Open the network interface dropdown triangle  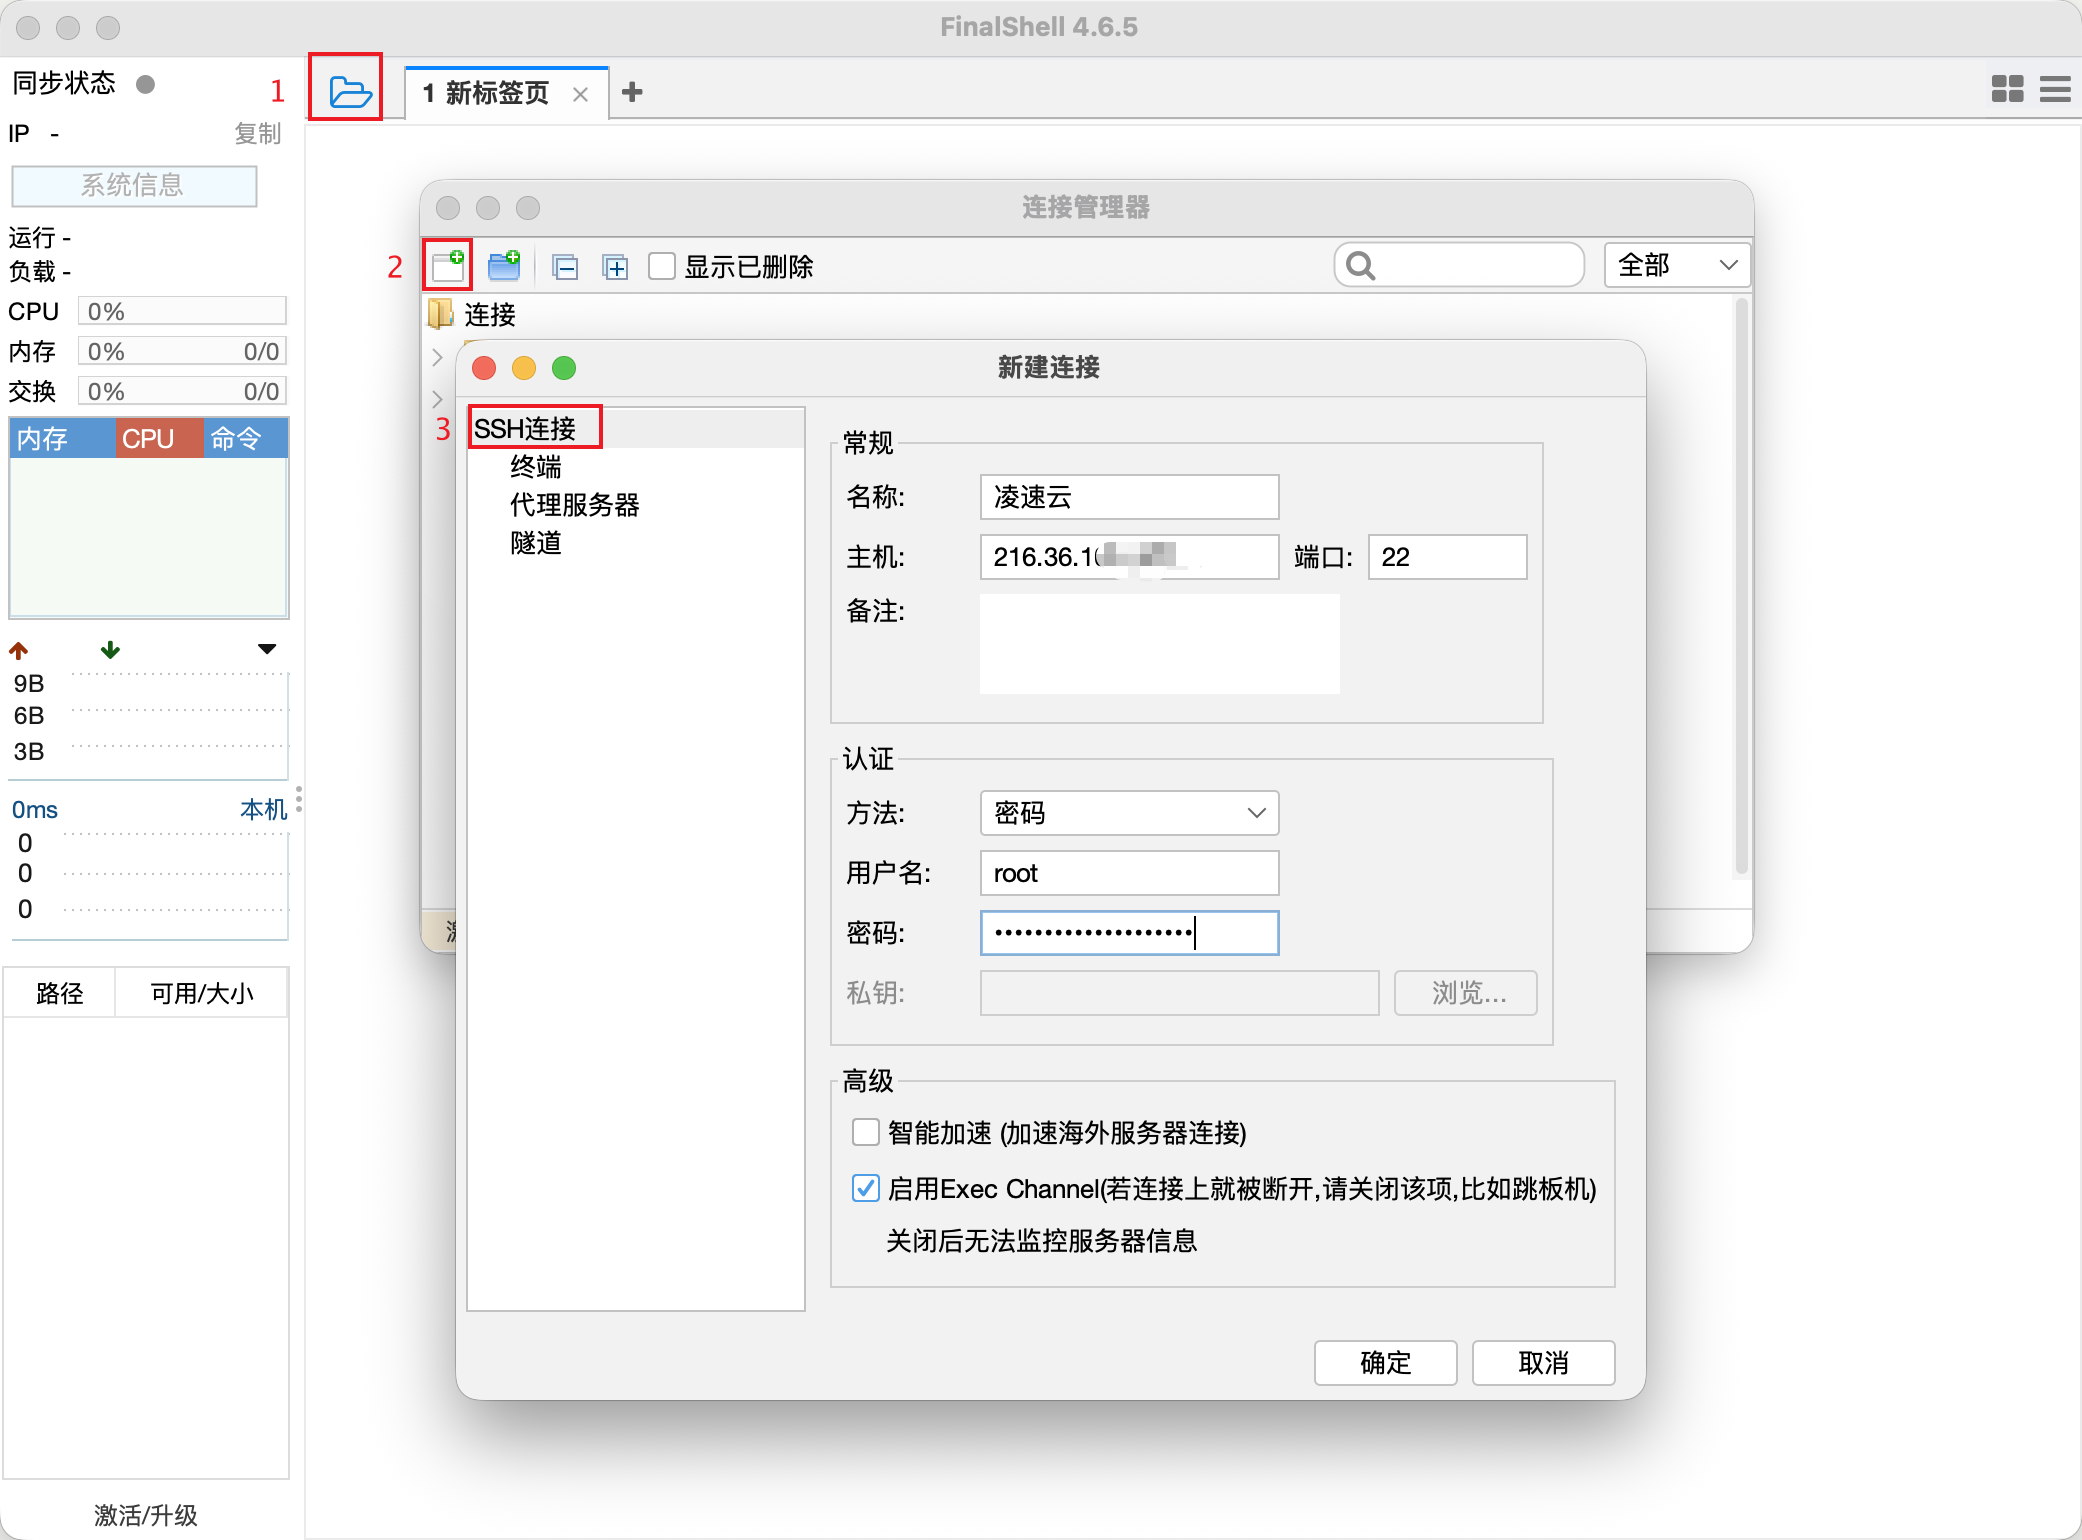click(x=267, y=649)
